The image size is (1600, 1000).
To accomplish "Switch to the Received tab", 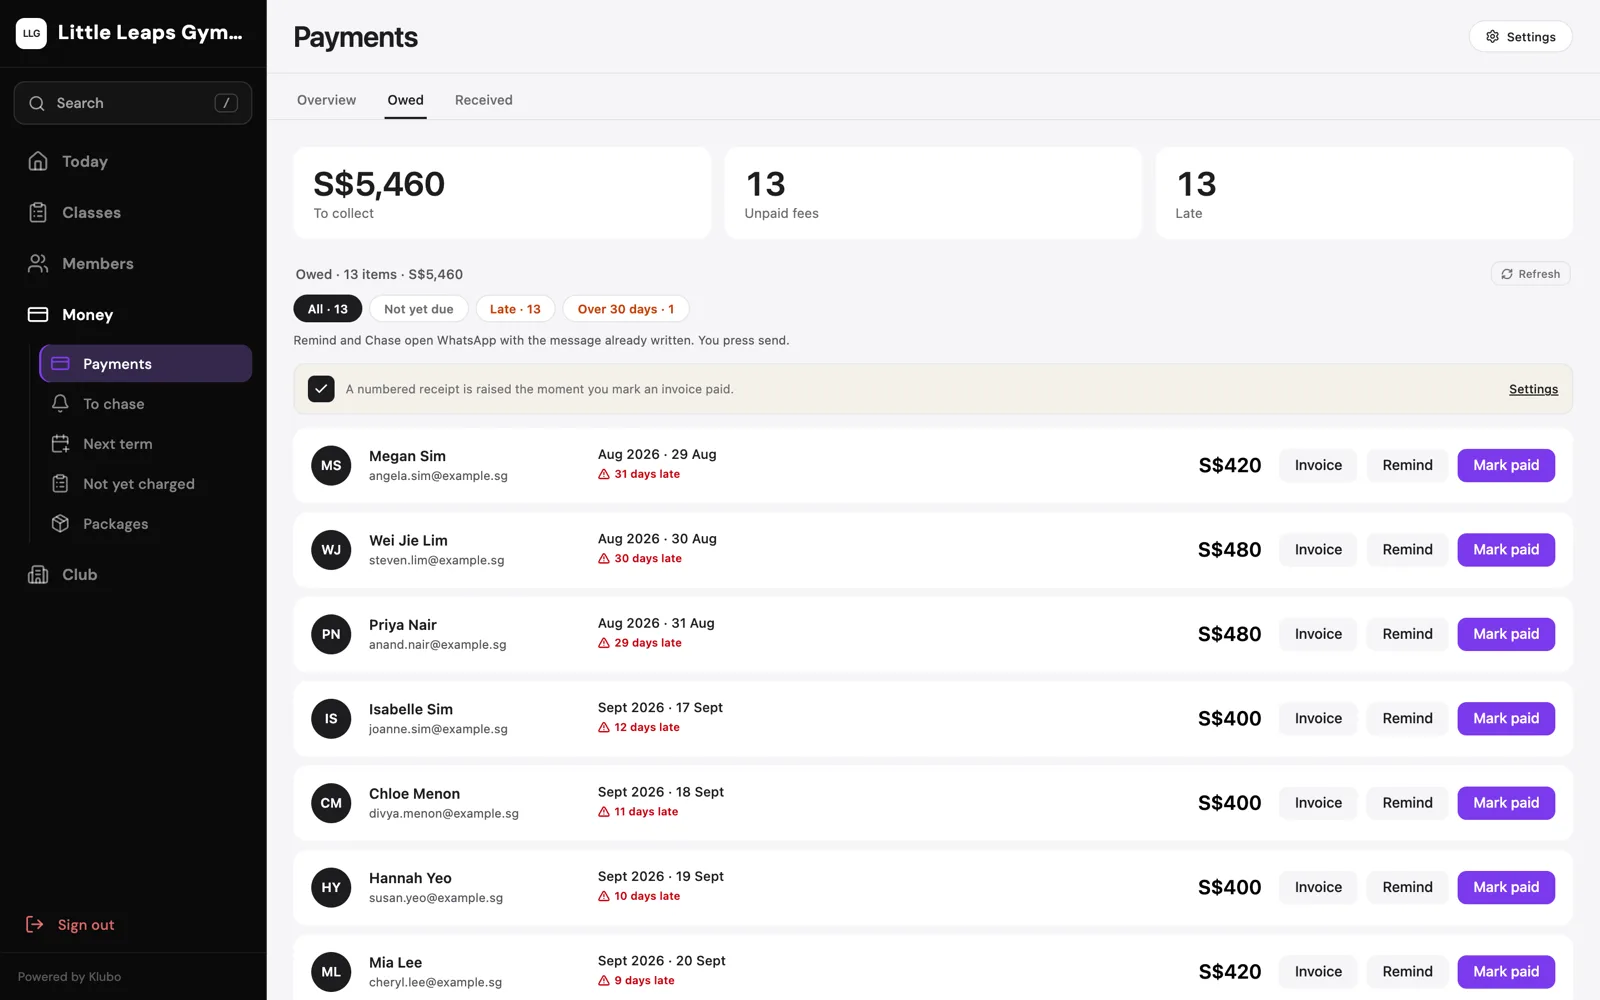I will 484,100.
